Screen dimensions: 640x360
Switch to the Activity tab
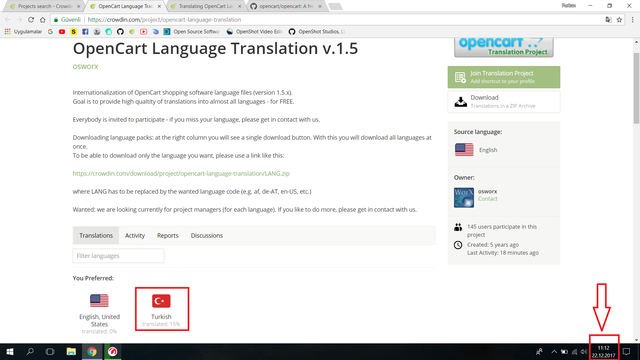pyautogui.click(x=135, y=236)
